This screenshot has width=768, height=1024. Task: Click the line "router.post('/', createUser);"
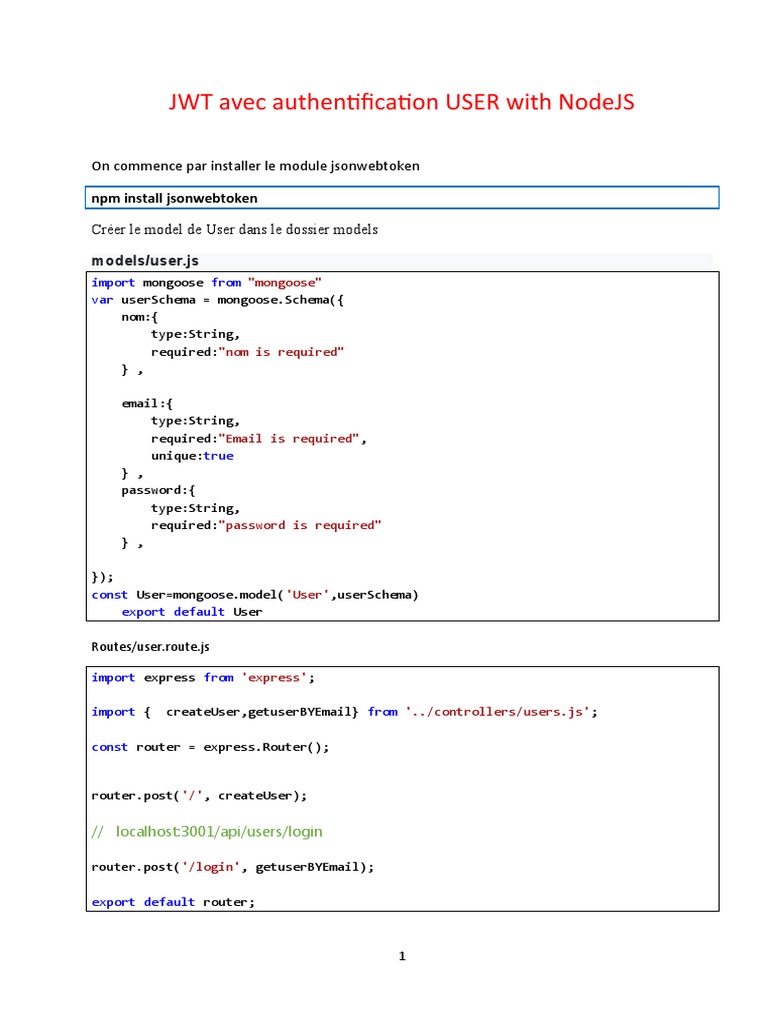click(x=199, y=795)
